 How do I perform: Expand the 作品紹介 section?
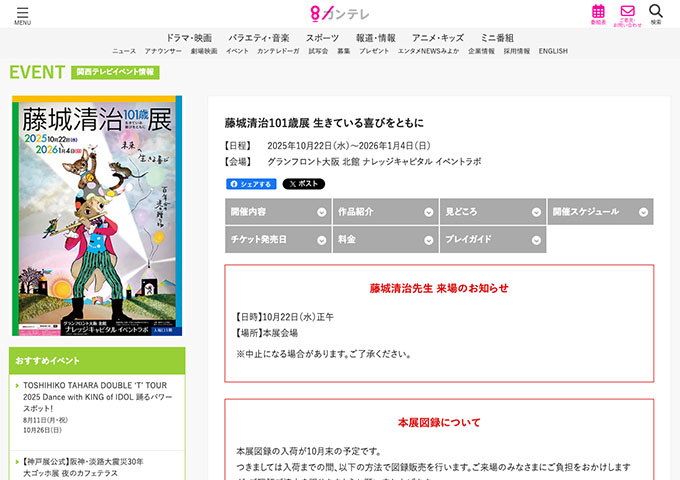pyautogui.click(x=386, y=212)
